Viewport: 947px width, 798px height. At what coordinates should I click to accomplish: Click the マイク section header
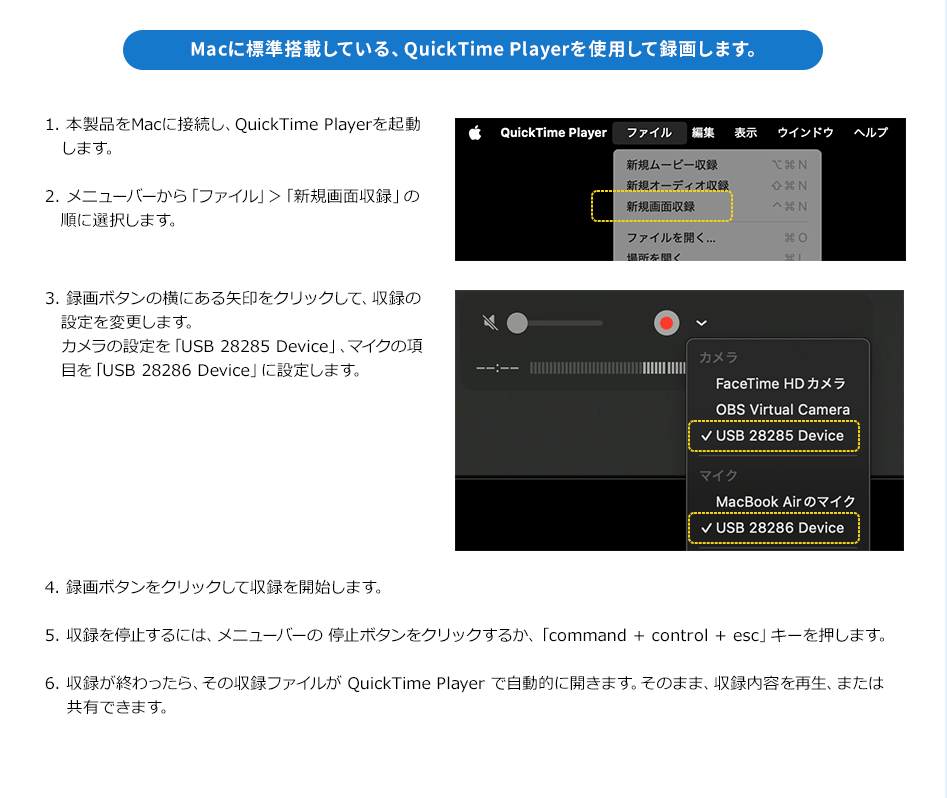click(x=718, y=475)
